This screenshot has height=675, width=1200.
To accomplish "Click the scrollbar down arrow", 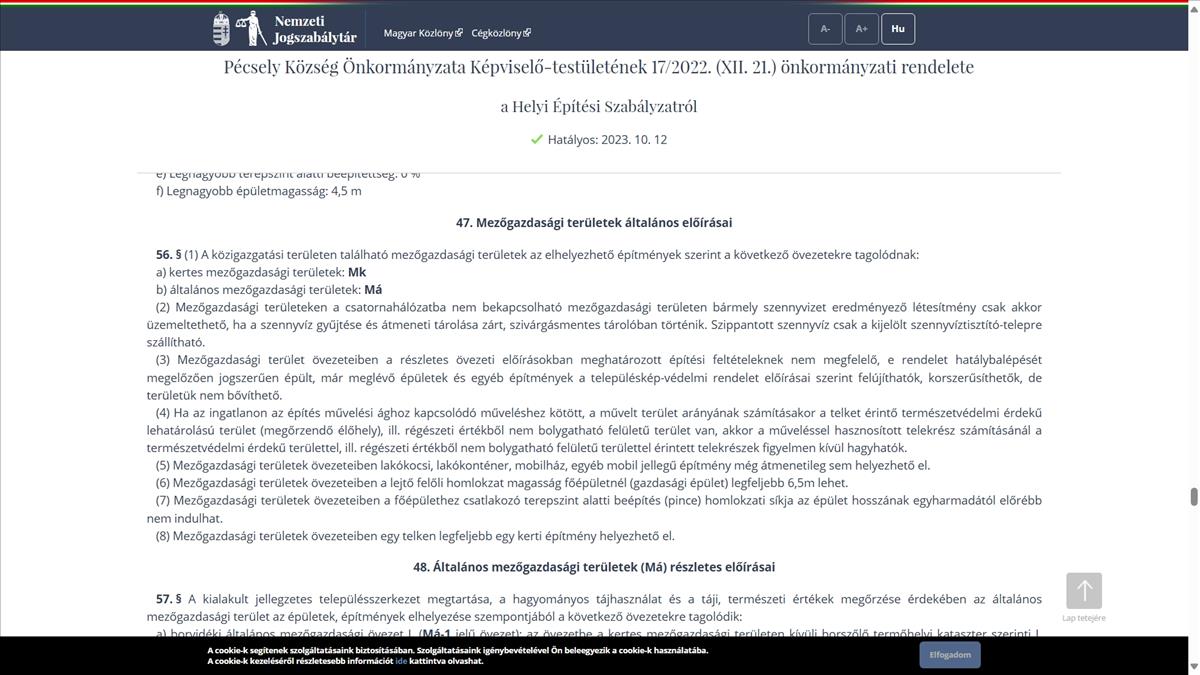I will (x=1193, y=668).
